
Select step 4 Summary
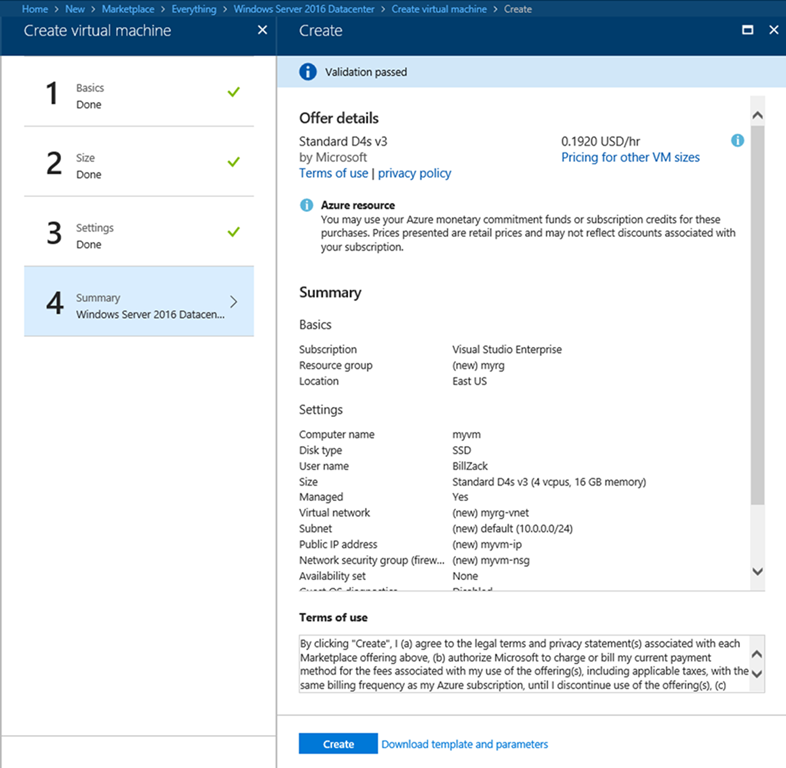pos(138,305)
